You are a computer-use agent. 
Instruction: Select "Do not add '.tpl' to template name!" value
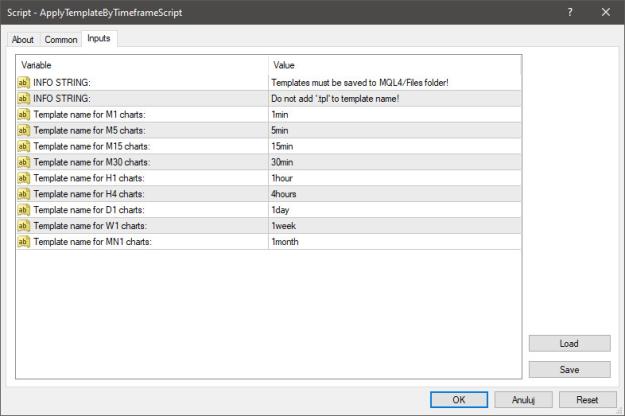(x=335, y=98)
